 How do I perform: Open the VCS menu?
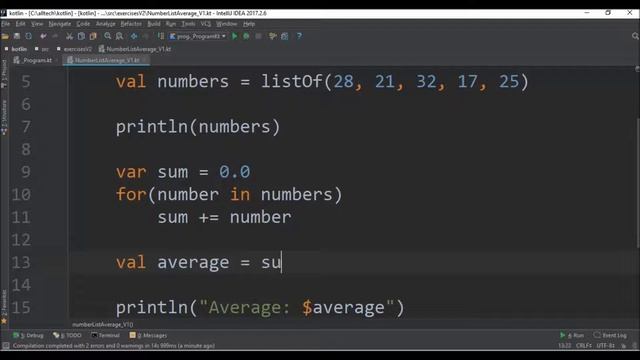coord(205,24)
